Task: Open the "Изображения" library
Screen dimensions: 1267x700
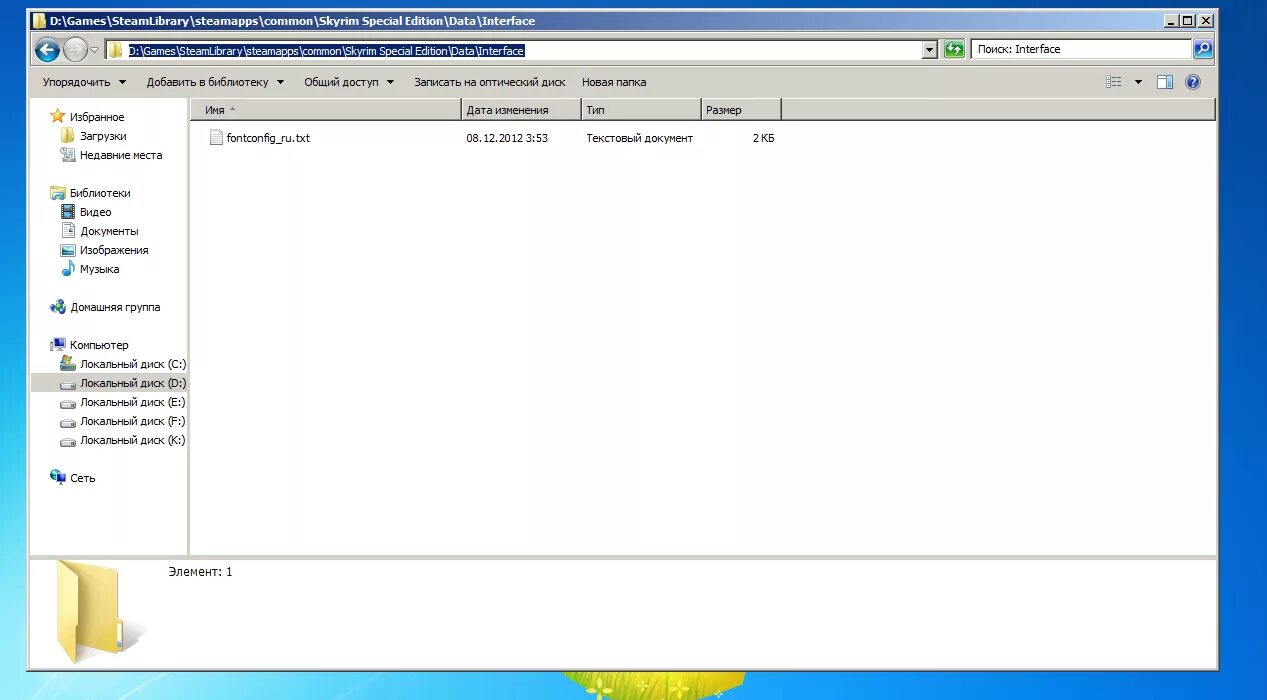Action: [114, 250]
